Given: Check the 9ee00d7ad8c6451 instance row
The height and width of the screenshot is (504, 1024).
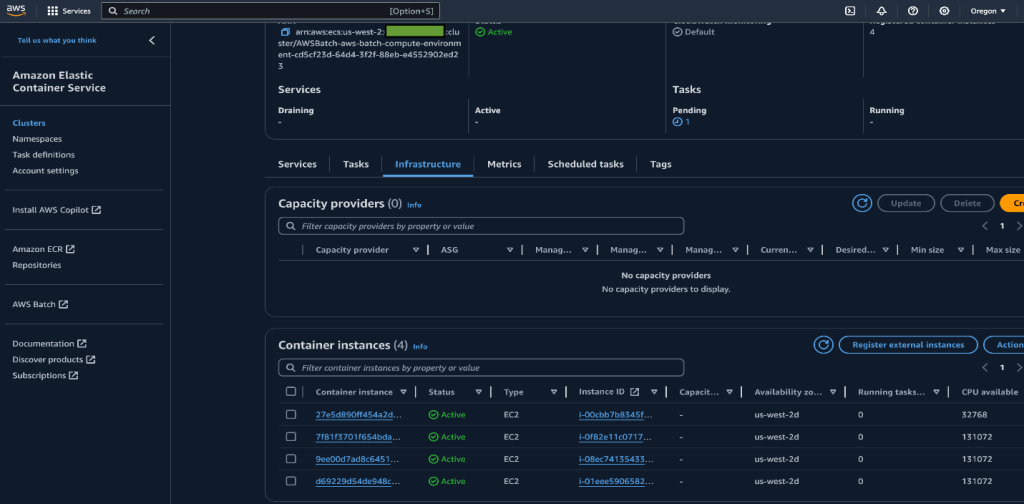Looking at the screenshot, I should [x=291, y=459].
